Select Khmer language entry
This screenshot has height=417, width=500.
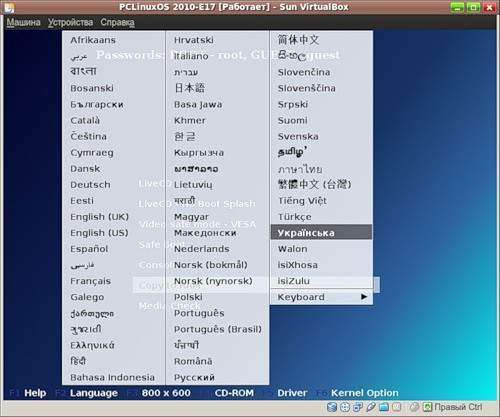tap(190, 120)
